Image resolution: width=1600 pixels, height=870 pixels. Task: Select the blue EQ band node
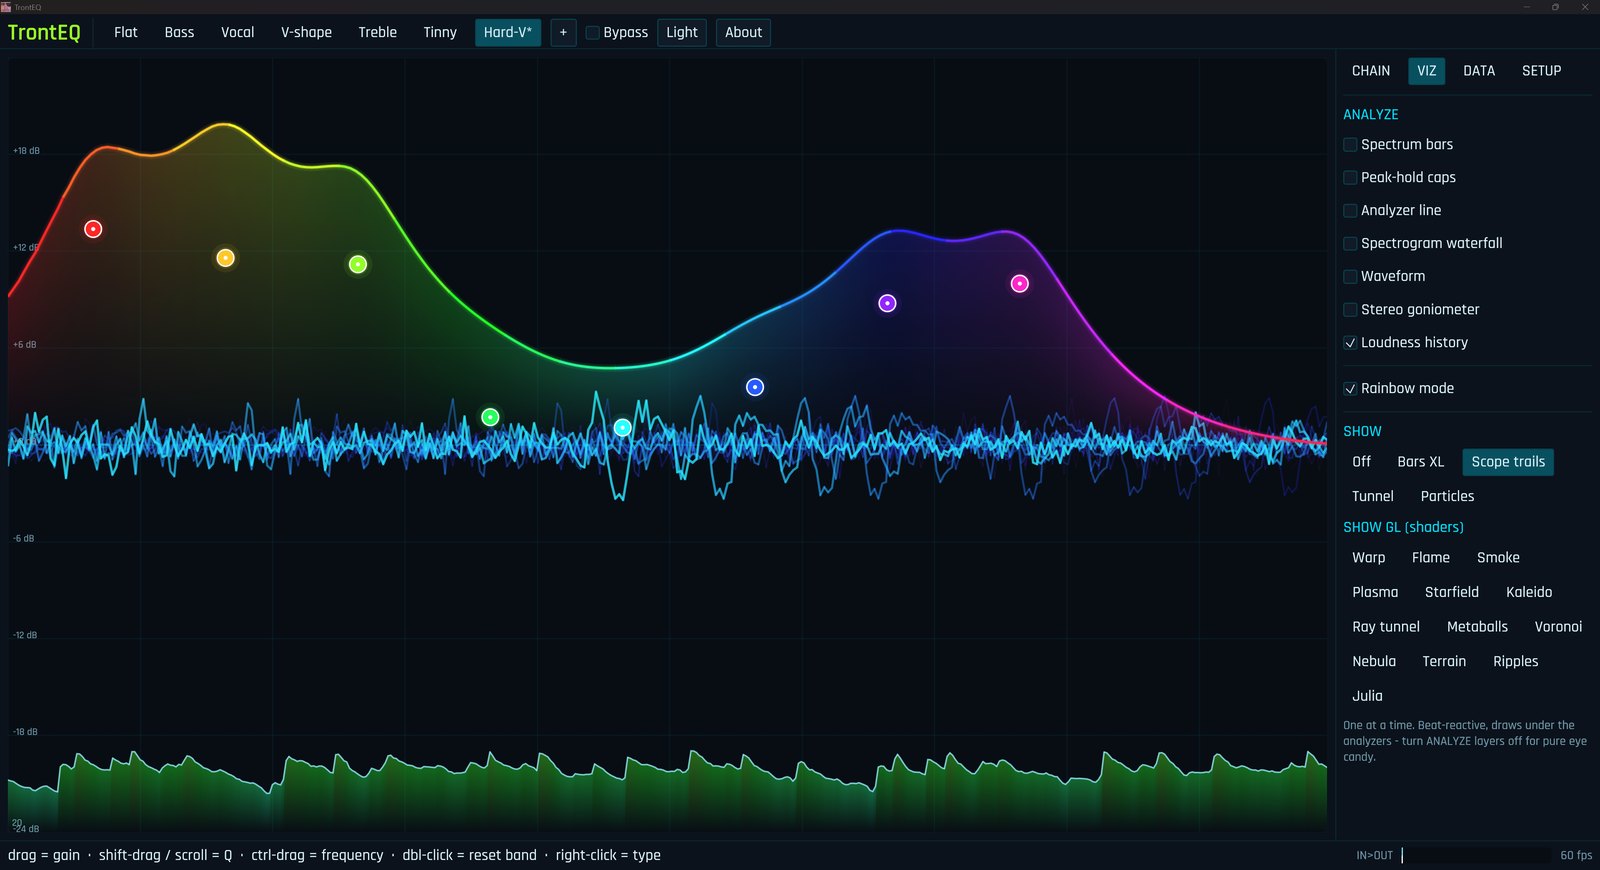pyautogui.click(x=755, y=387)
